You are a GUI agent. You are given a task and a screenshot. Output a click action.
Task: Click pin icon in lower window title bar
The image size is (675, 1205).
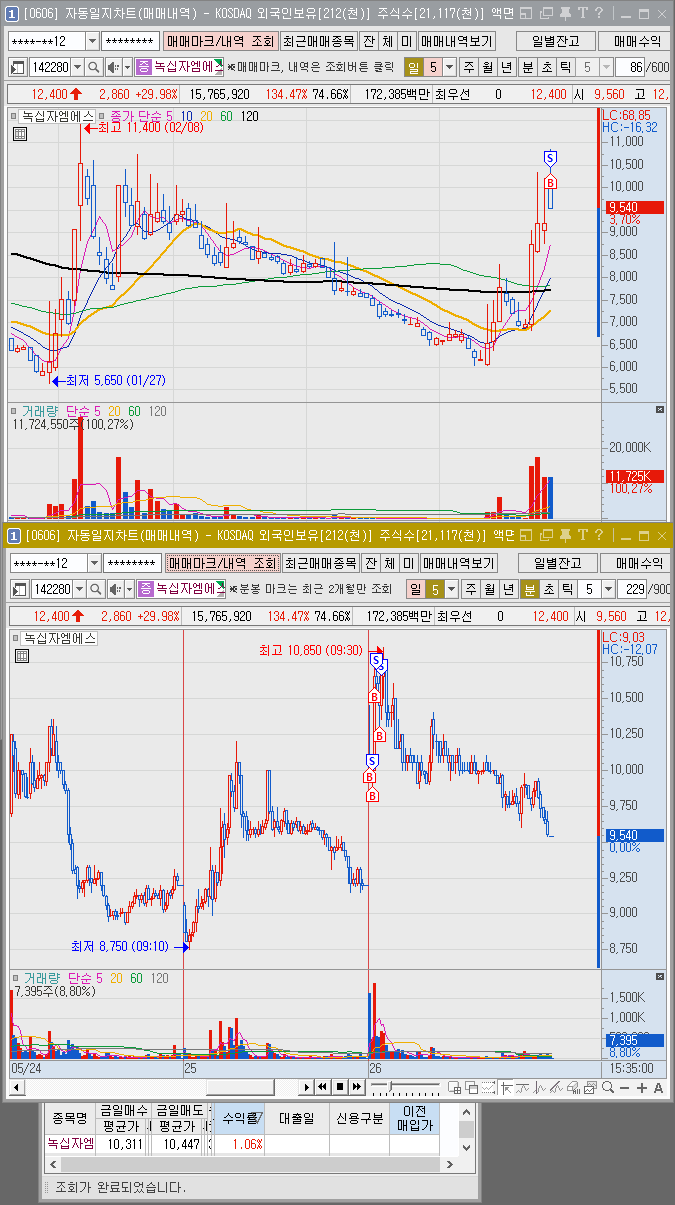[565, 535]
